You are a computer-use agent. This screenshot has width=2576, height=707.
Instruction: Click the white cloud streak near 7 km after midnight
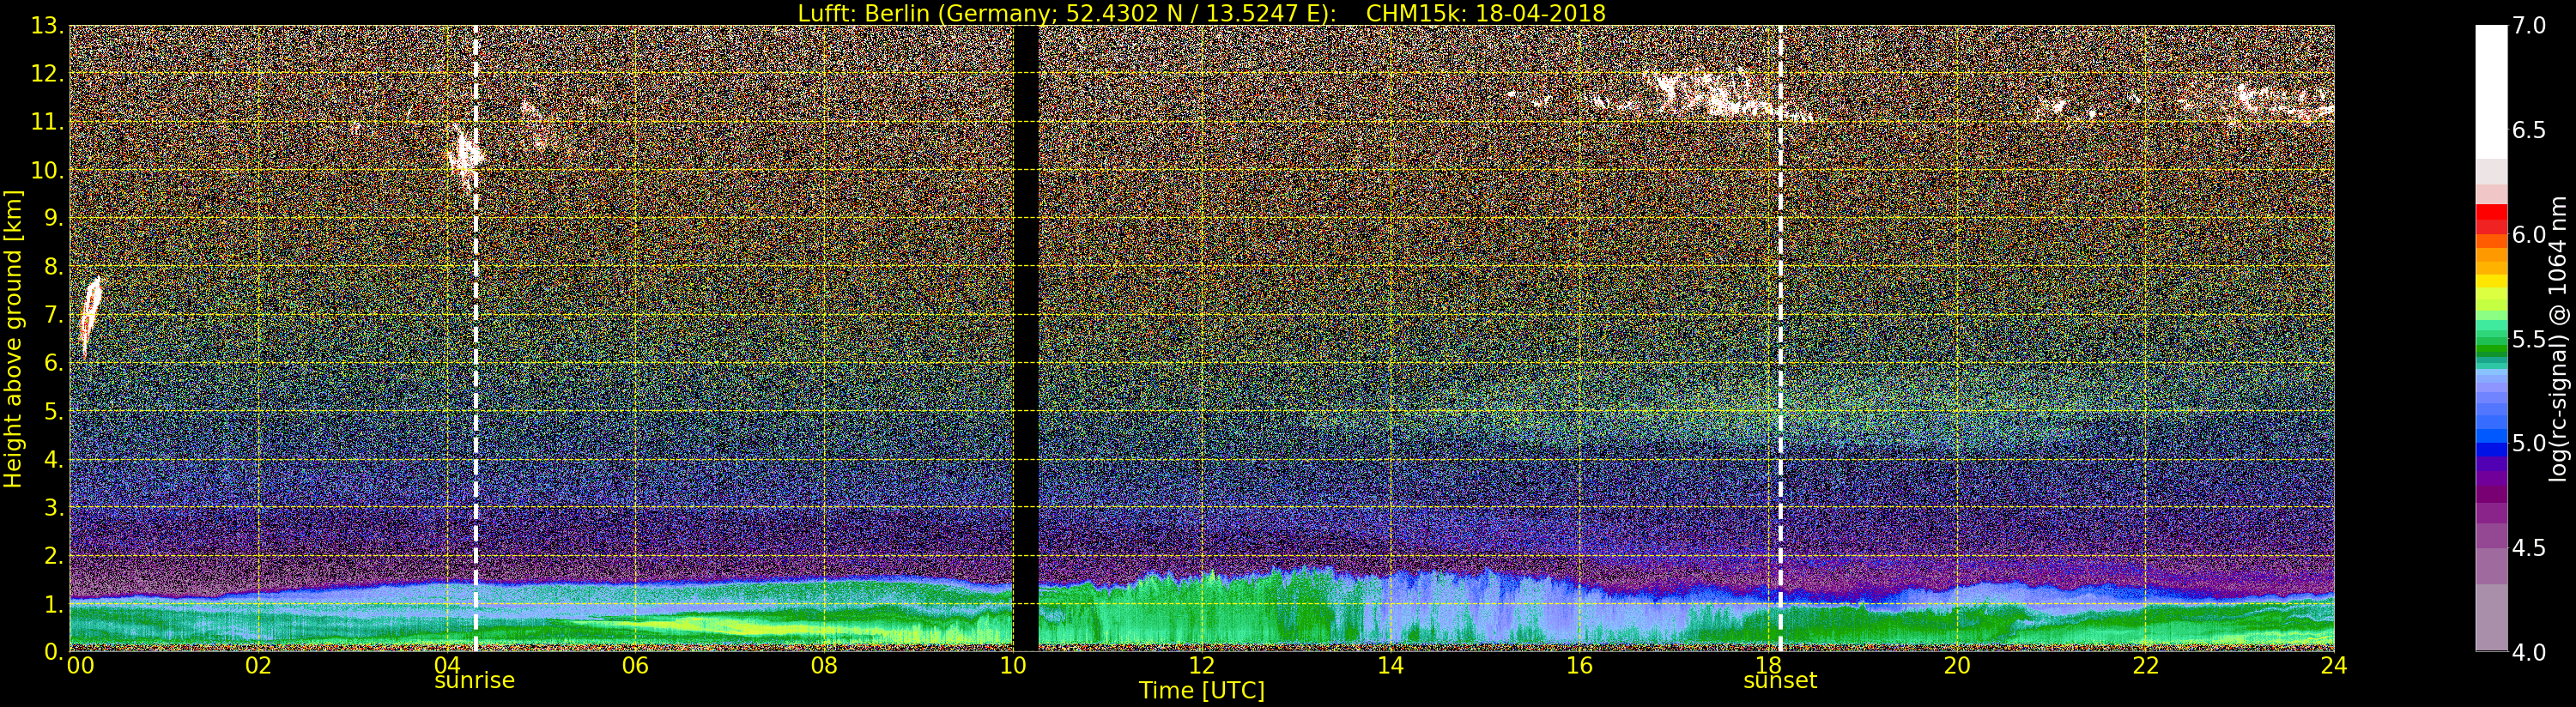[x=90, y=316]
